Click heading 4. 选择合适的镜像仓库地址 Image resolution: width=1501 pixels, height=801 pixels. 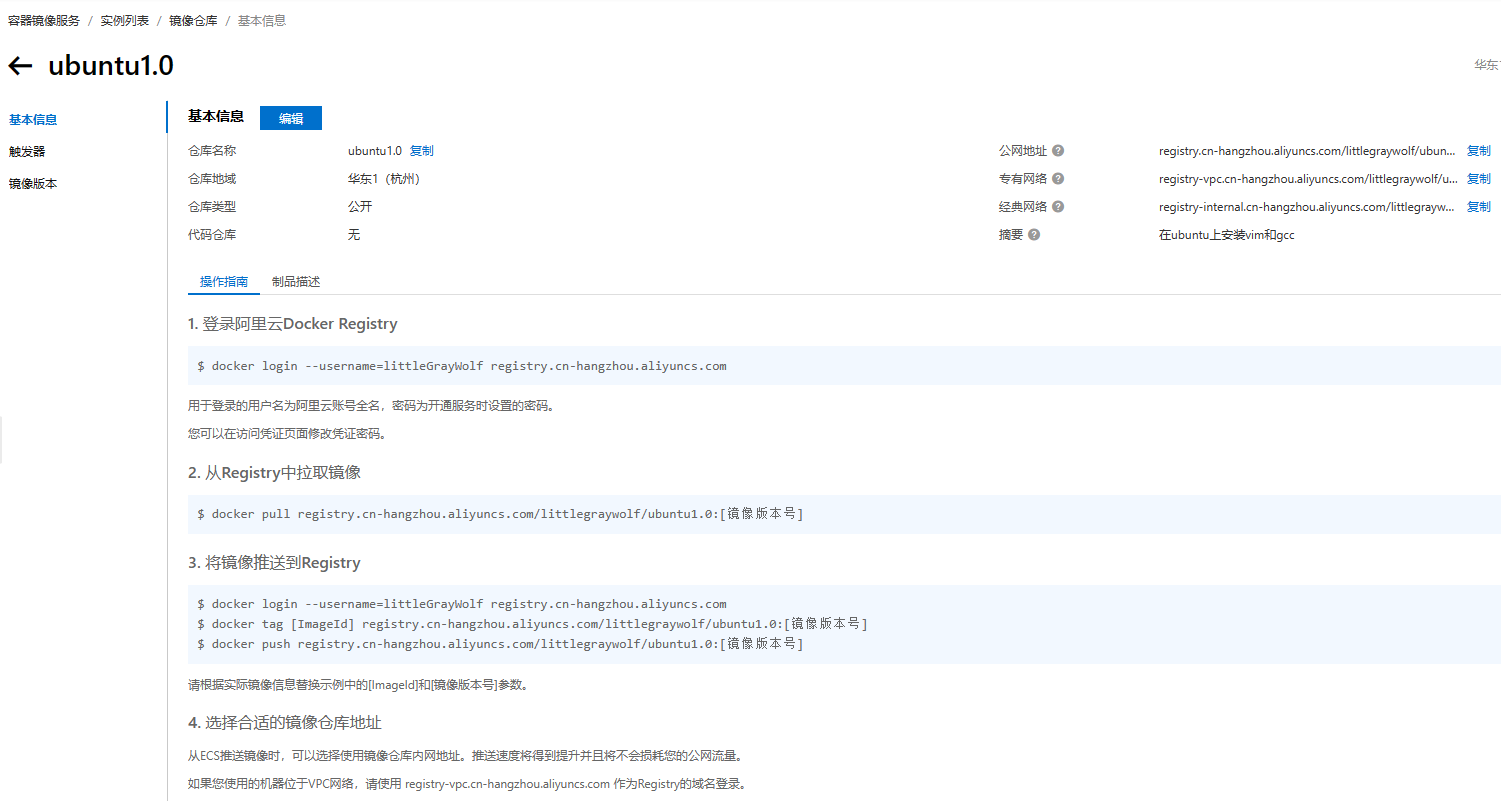(x=285, y=722)
